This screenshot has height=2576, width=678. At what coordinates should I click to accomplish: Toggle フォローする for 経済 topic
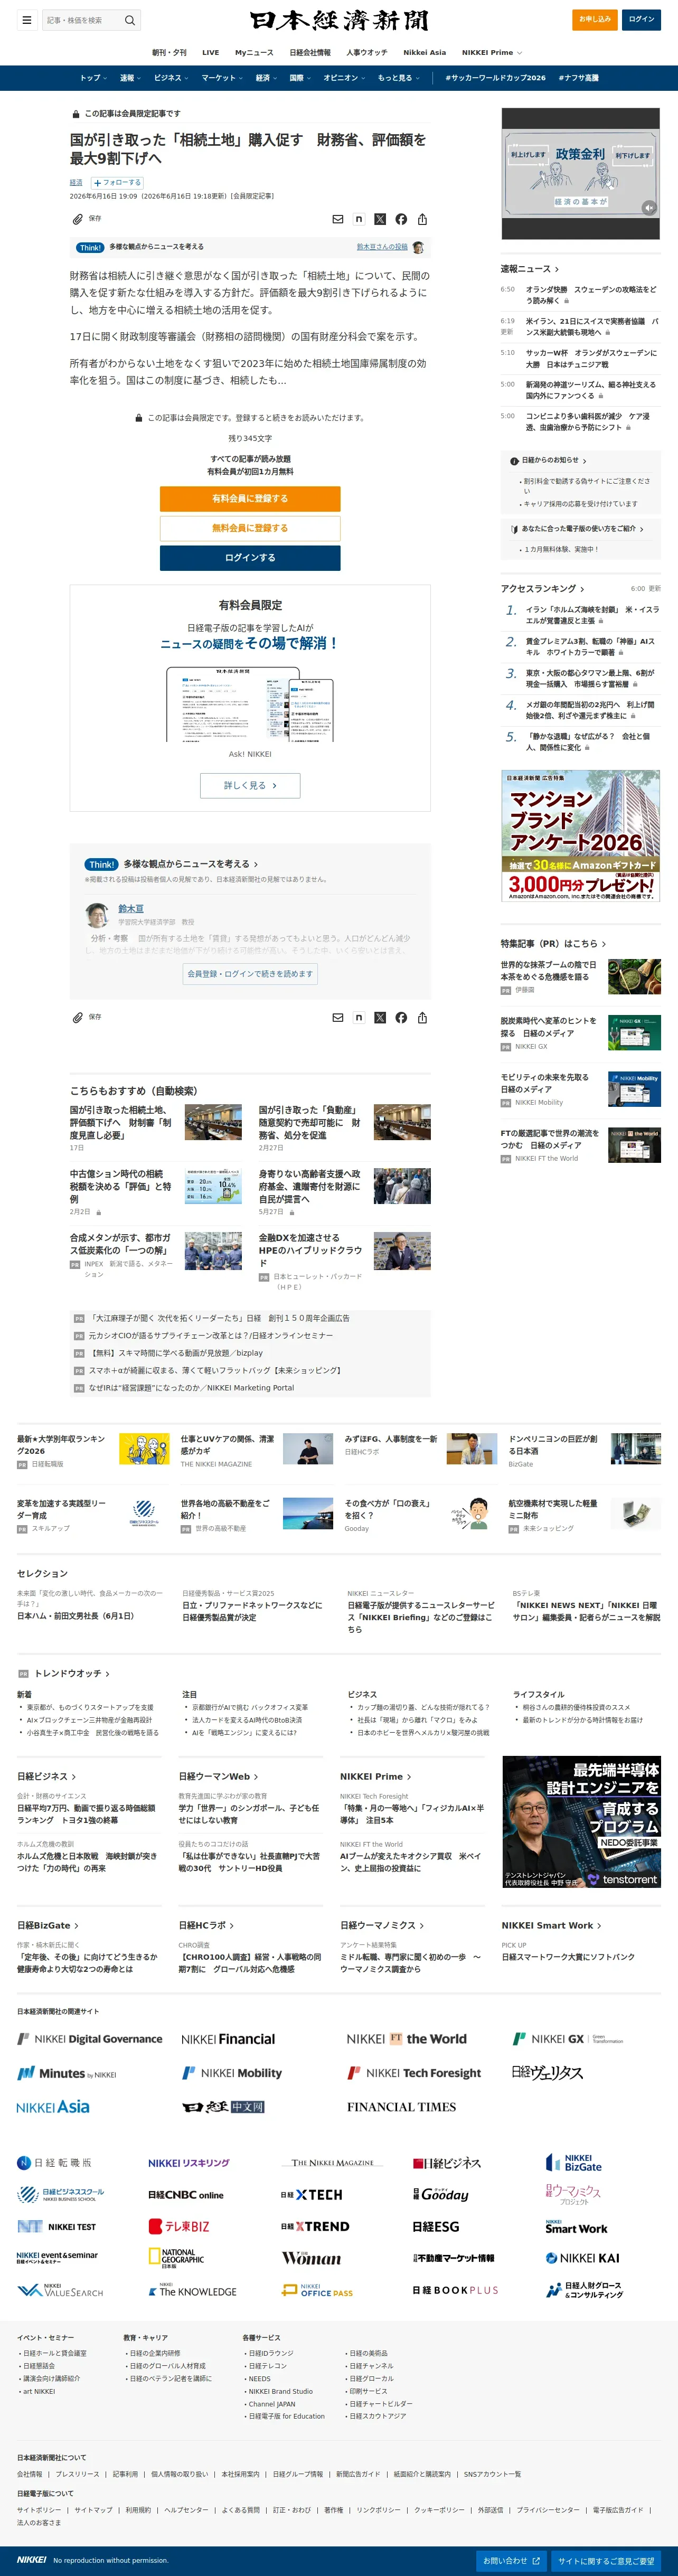[117, 183]
